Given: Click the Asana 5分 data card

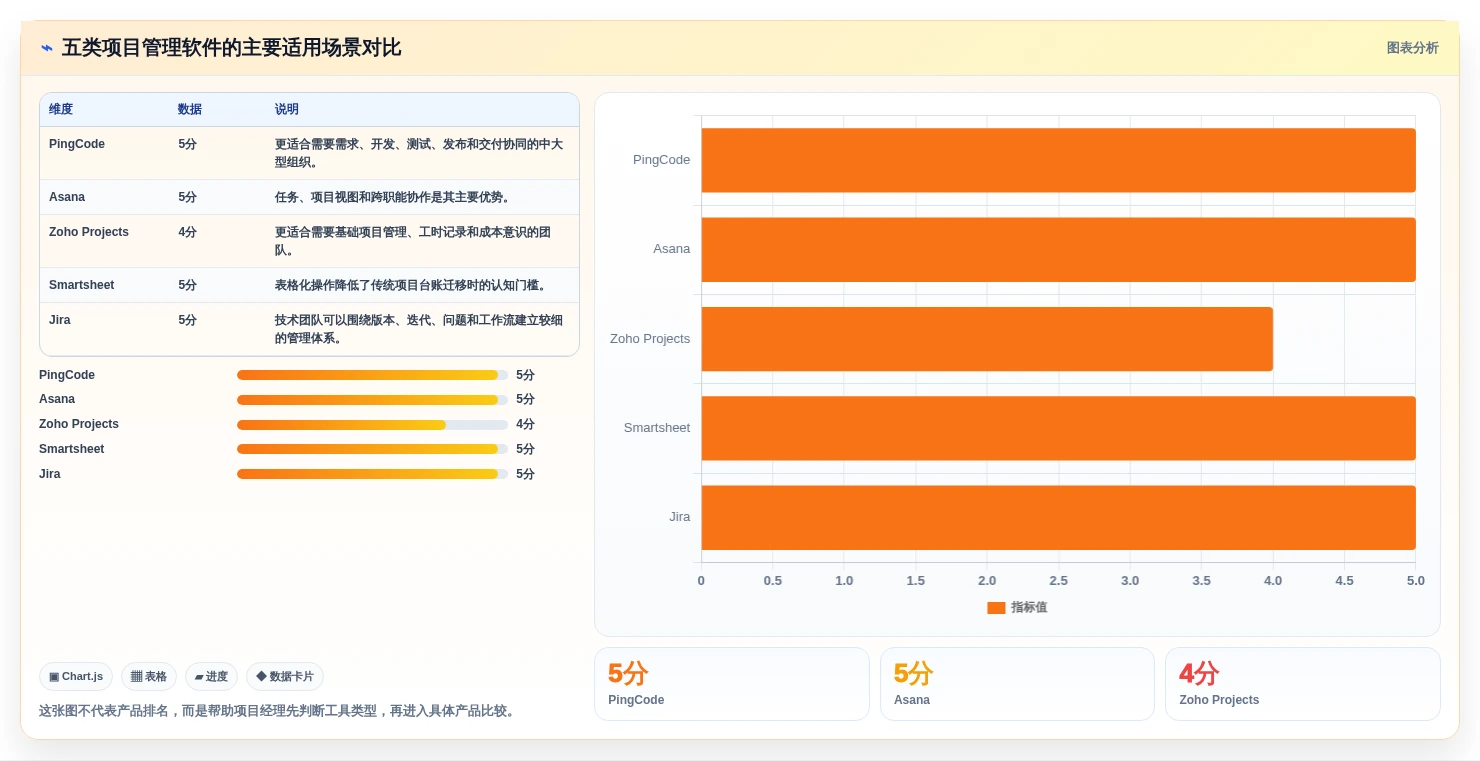Looking at the screenshot, I should [x=1017, y=684].
